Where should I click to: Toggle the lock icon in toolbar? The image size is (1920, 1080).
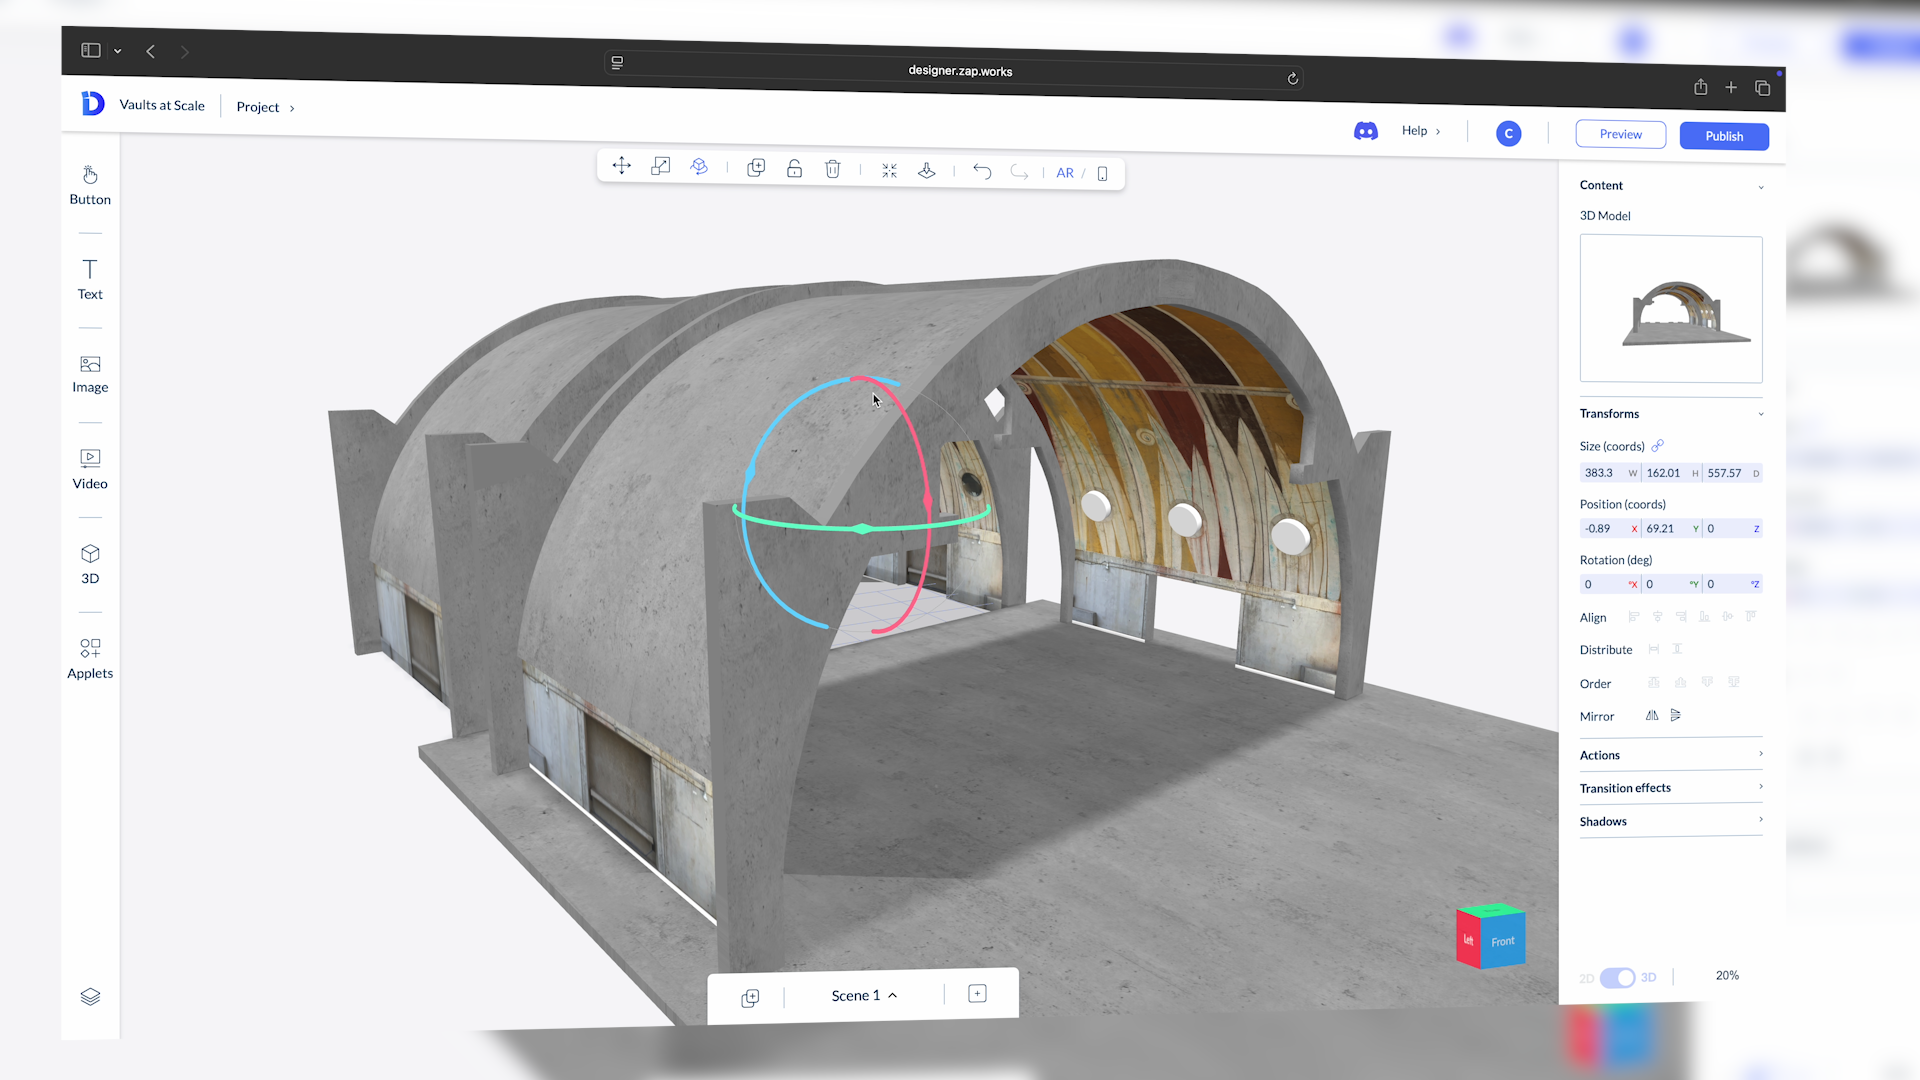click(x=794, y=169)
